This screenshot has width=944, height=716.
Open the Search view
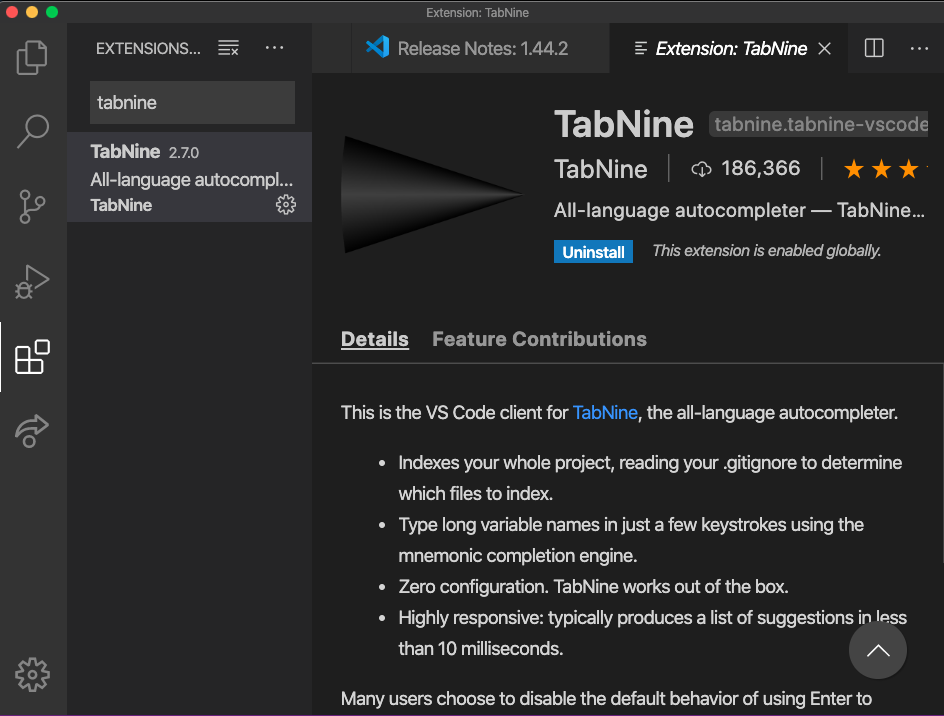32,131
